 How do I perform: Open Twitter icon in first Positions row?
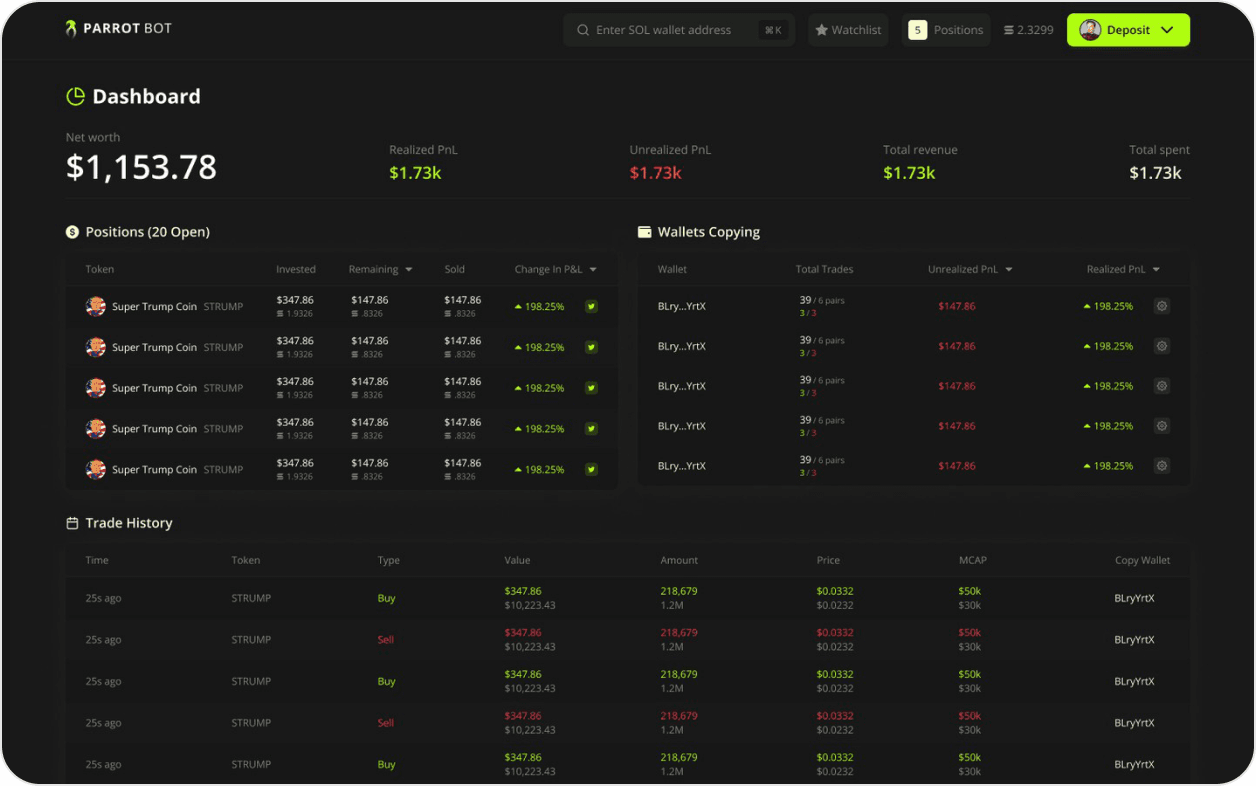coord(591,306)
